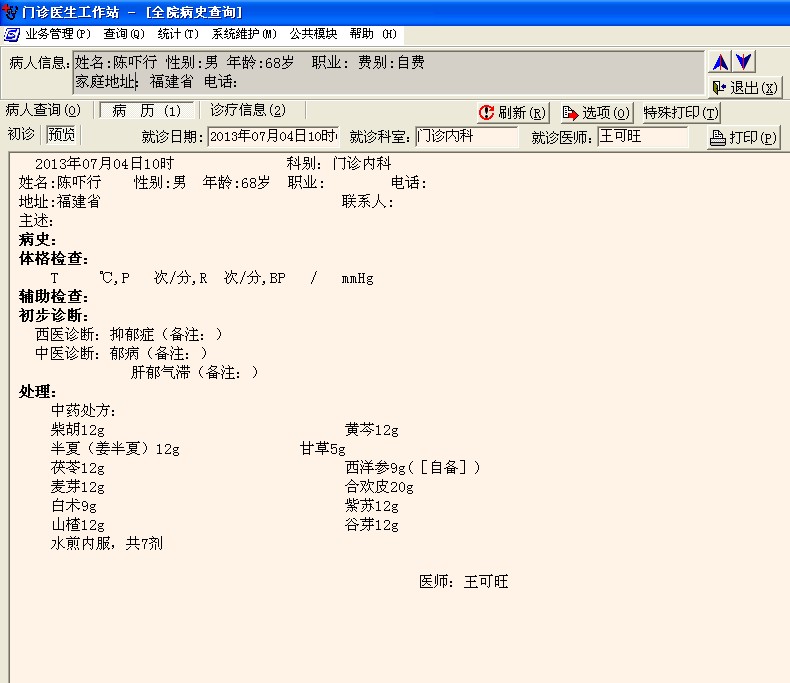The image size is (790, 683).
Task: Click the 西医诊断: 抑郁症 line
Action: click(x=128, y=334)
